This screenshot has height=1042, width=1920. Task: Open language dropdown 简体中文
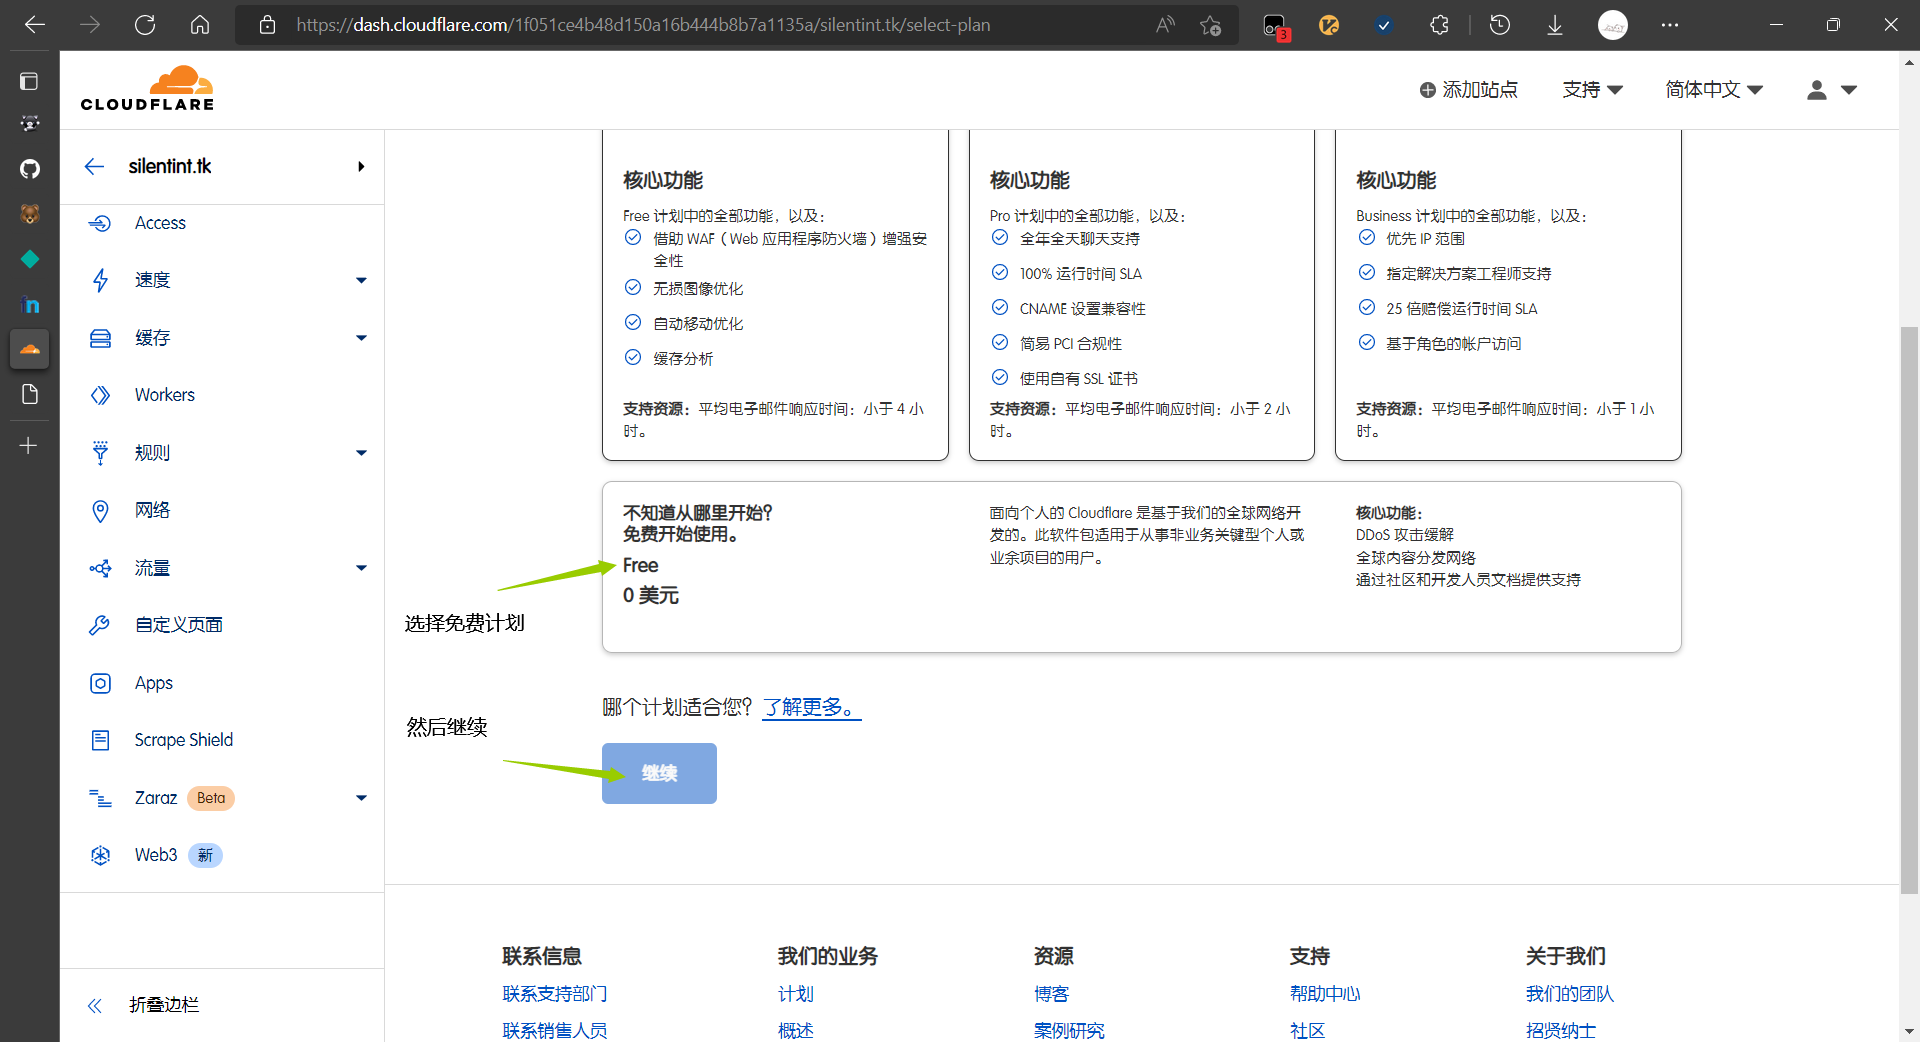coord(1714,90)
